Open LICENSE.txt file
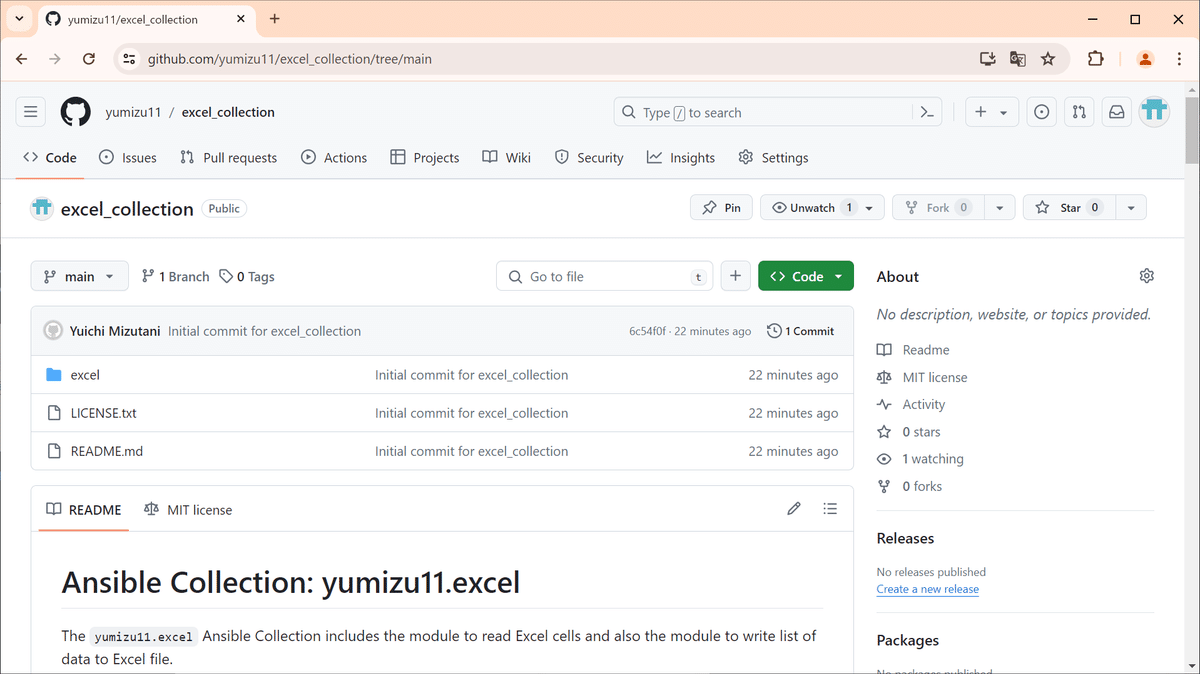1200x674 pixels. click(x=103, y=413)
